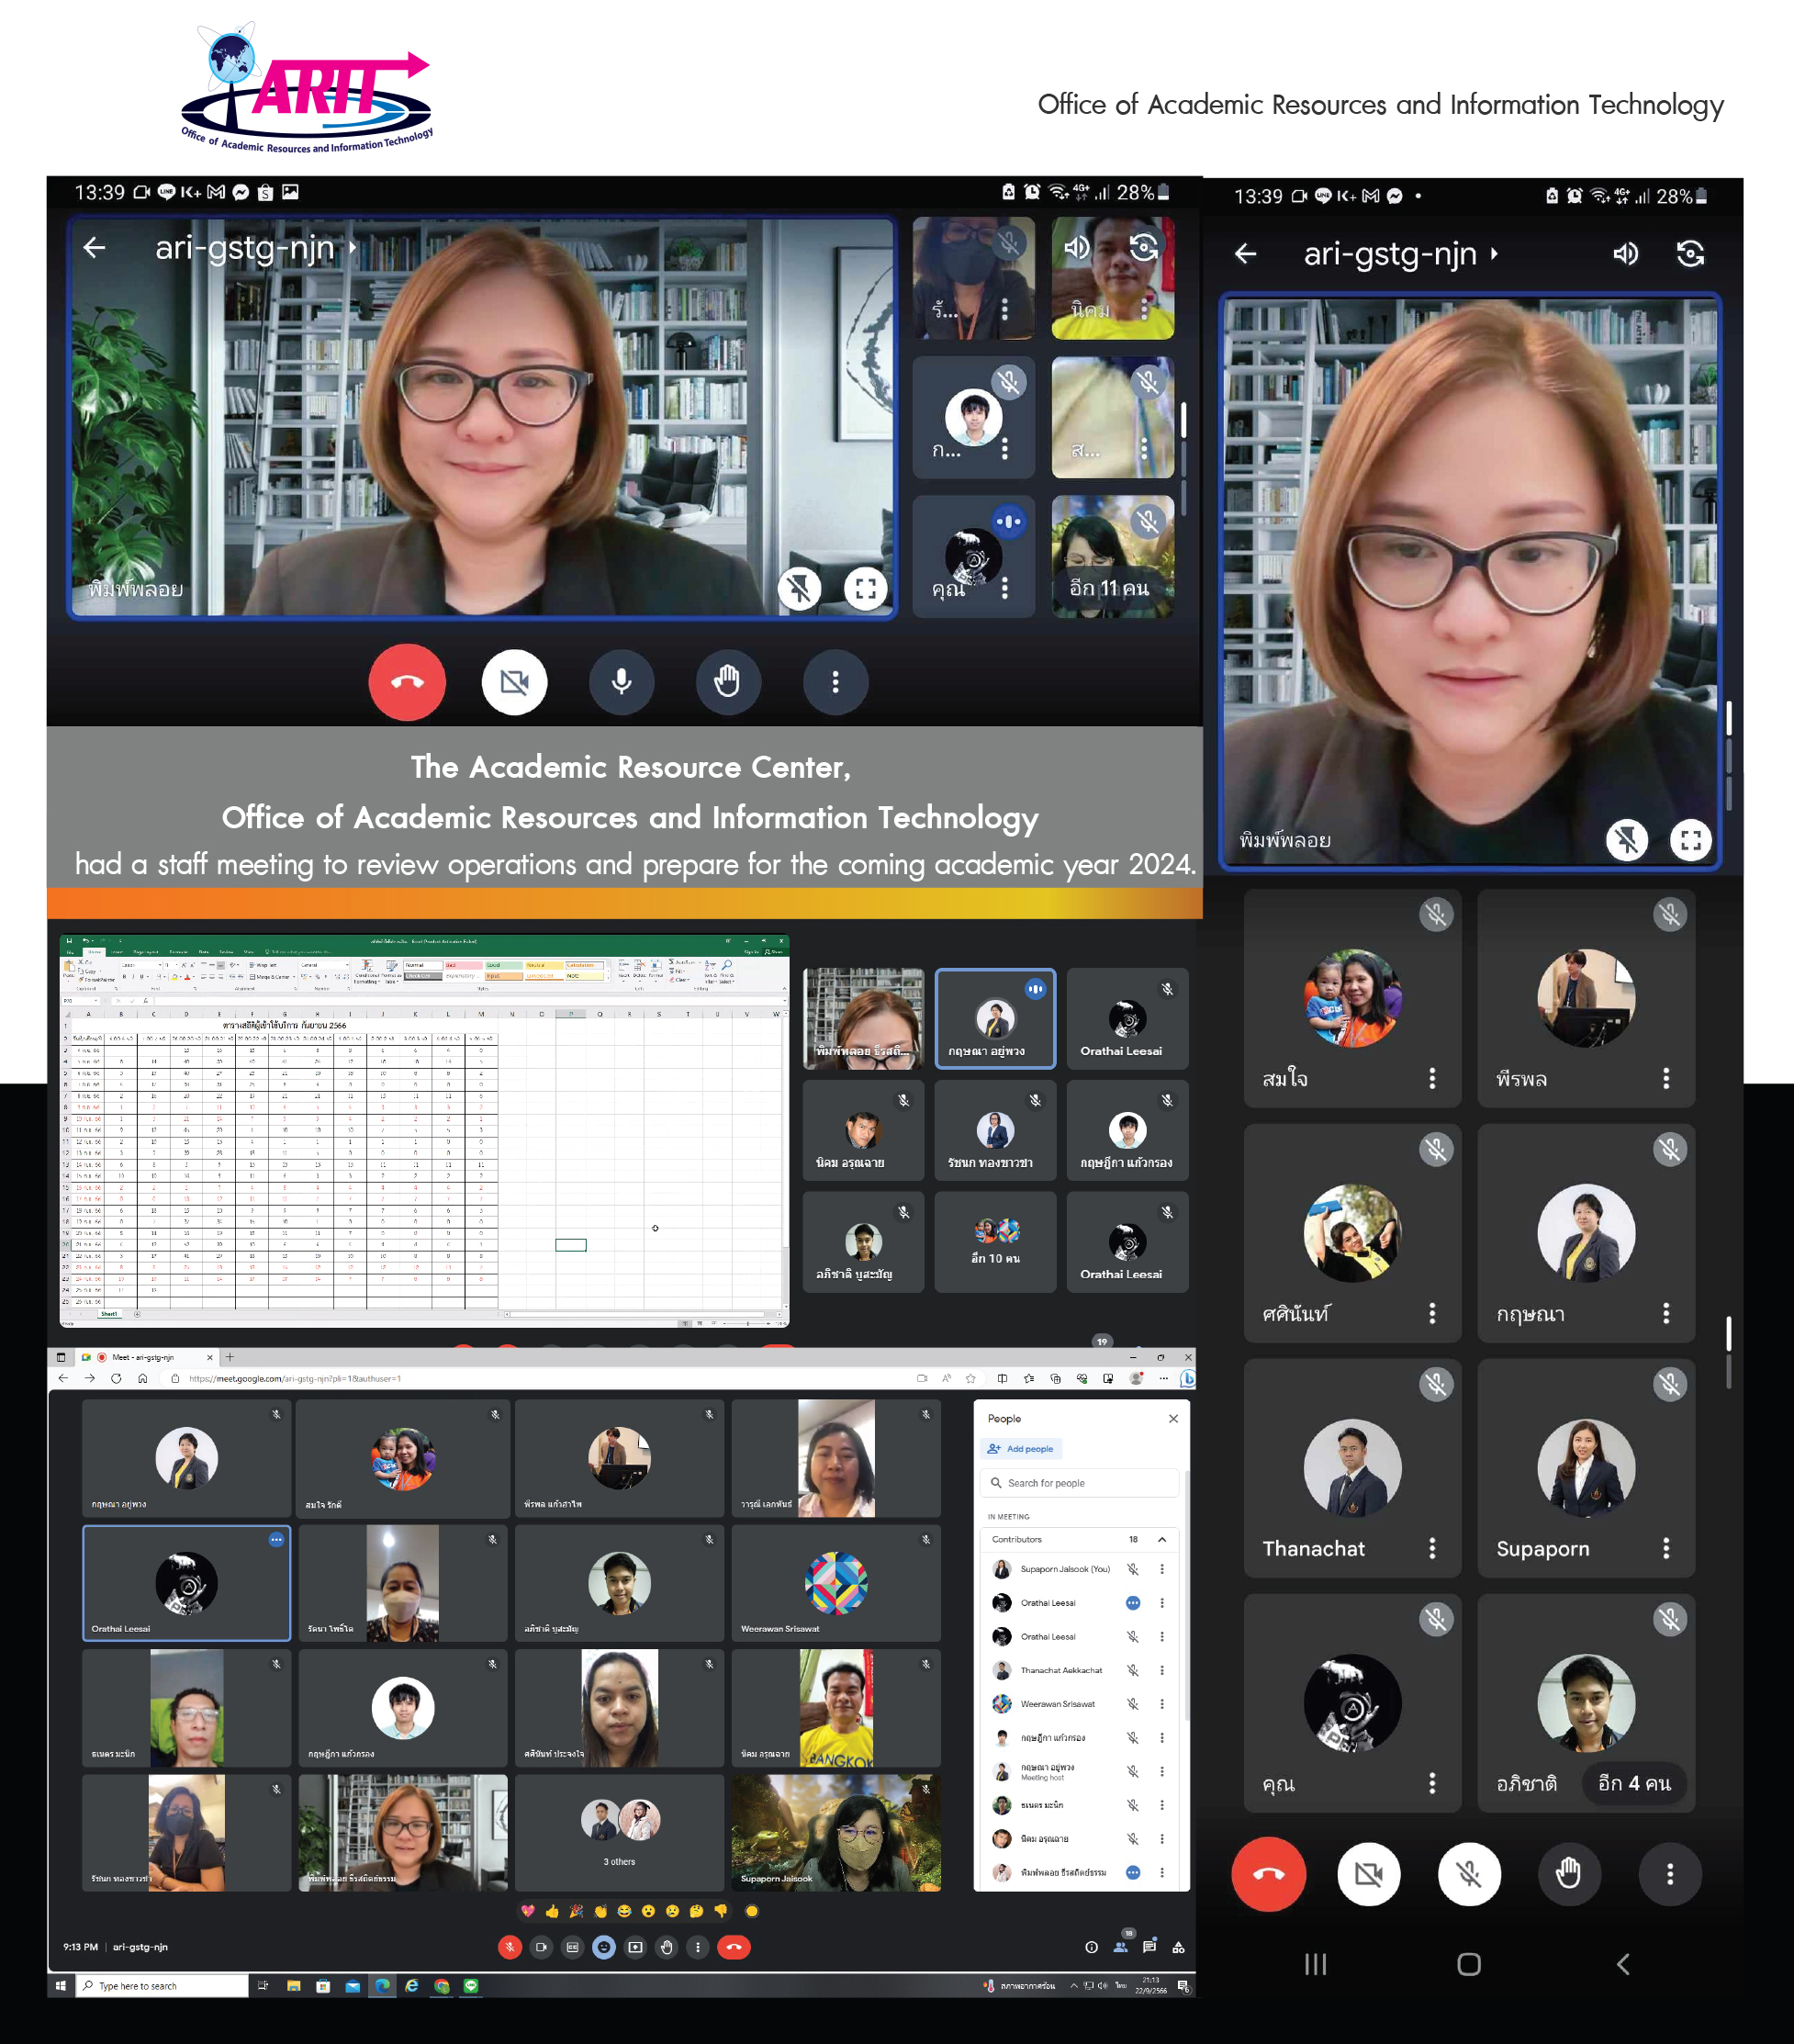Open the three-dot more options menu in the desktop Meet toolbar
1794x2044 pixels.
click(x=698, y=1947)
